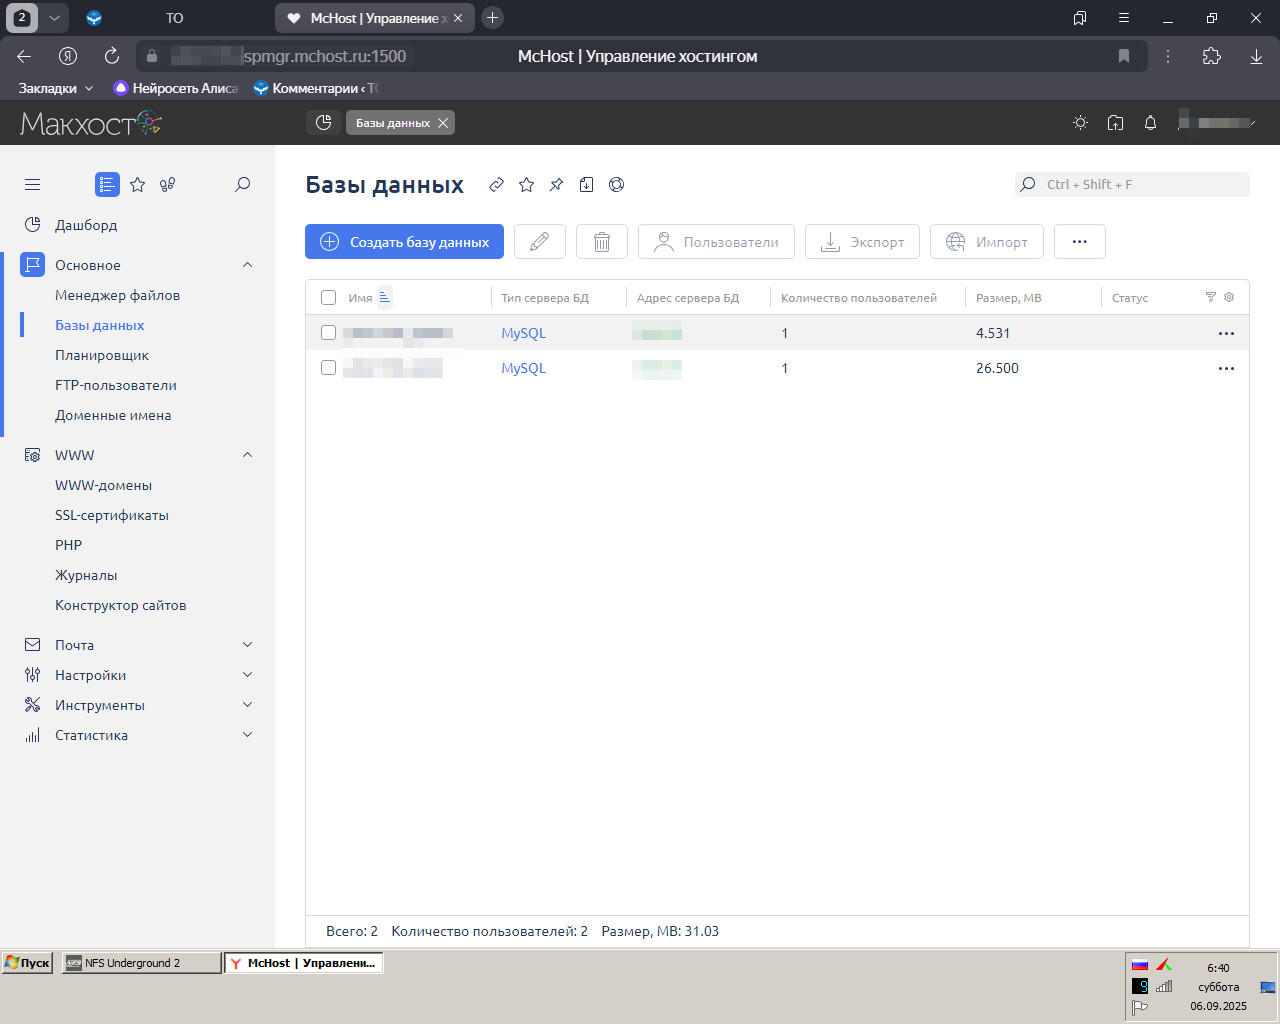The image size is (1280, 1024).
Task: Select the list view icon in sidebar
Action: tap(107, 184)
